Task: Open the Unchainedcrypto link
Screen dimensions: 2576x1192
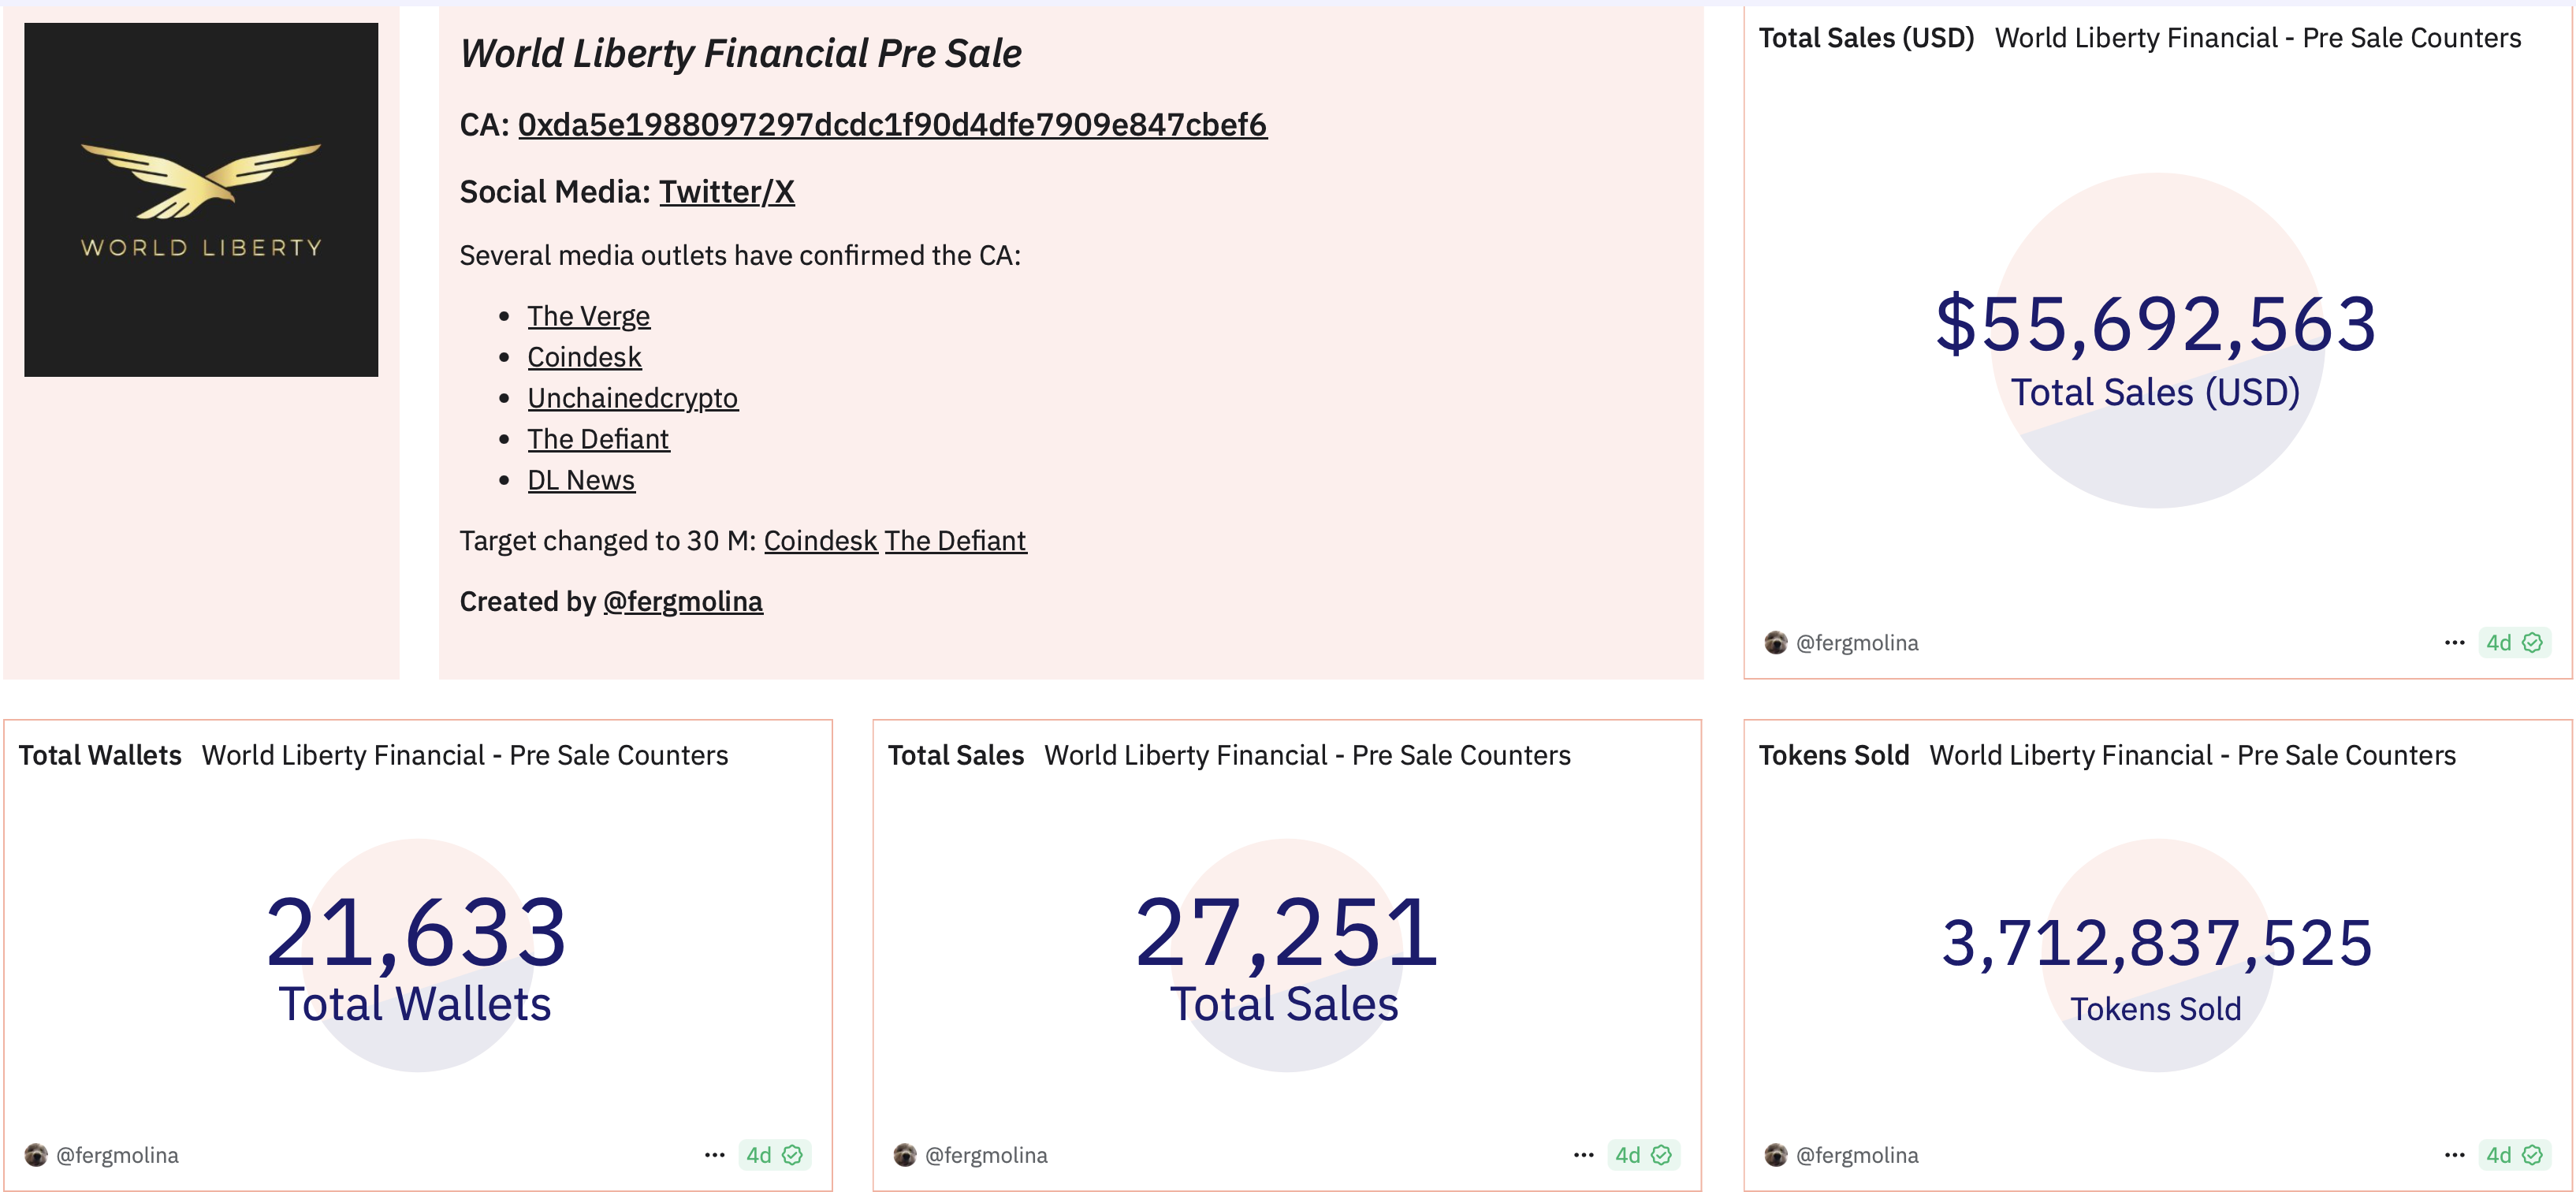Action: click(x=632, y=398)
